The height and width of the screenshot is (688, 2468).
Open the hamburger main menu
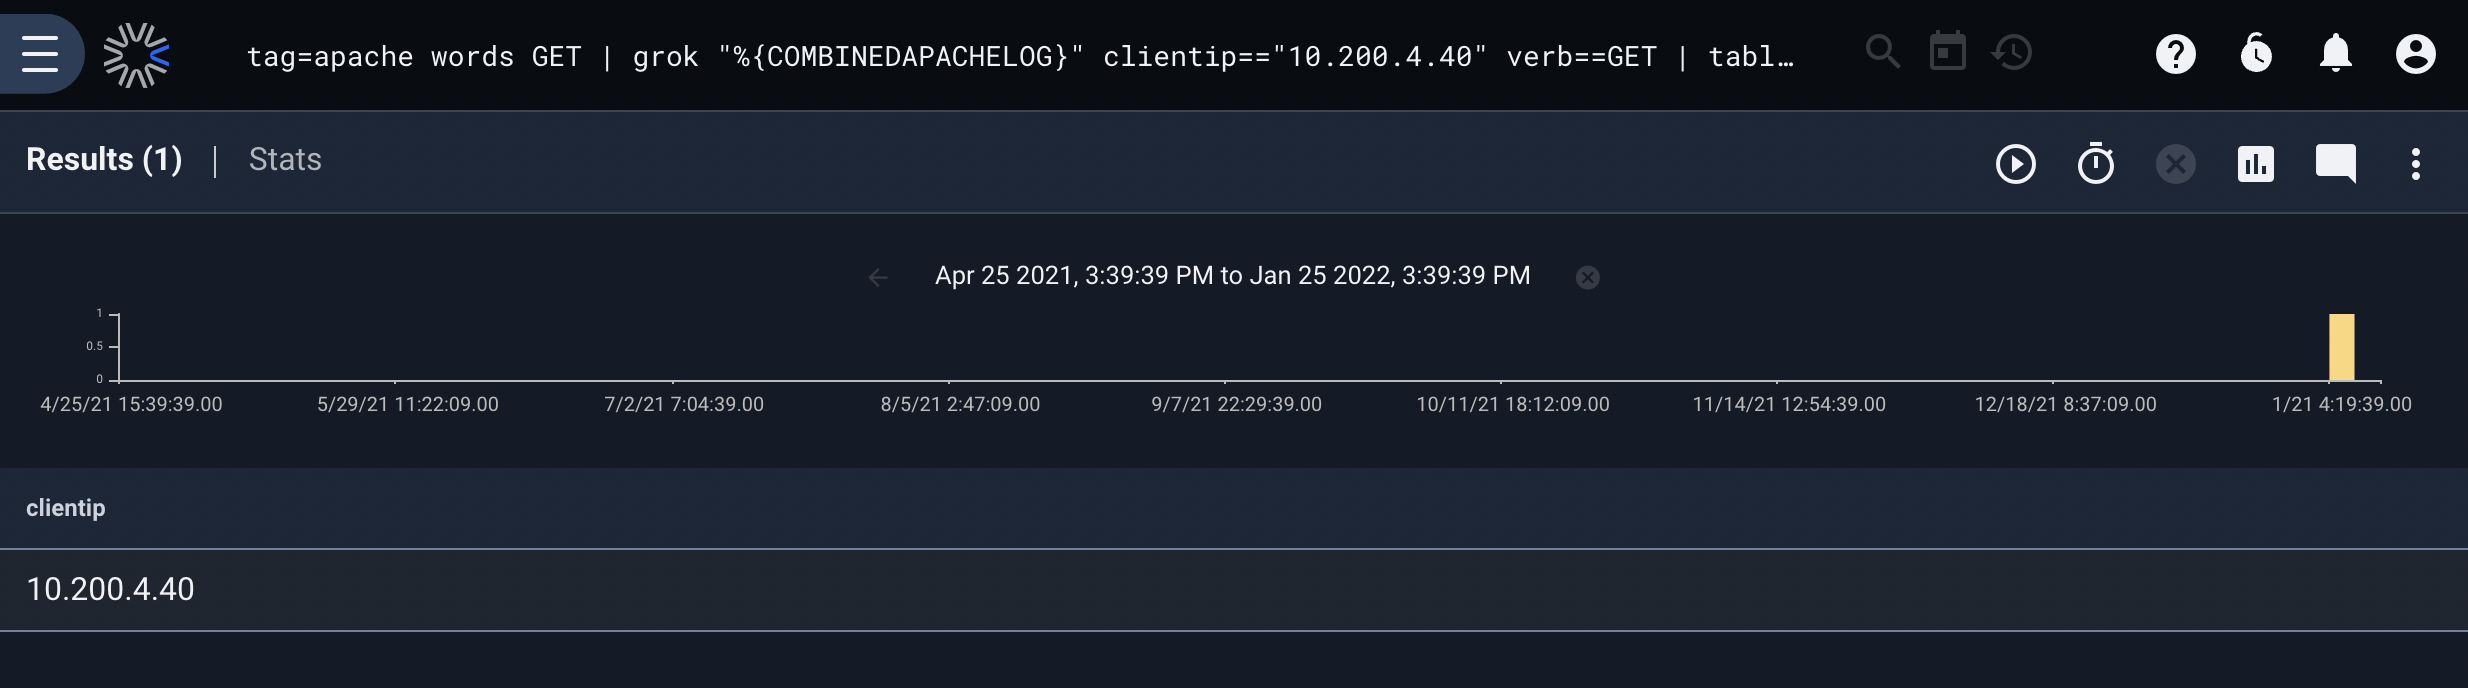pyautogui.click(x=40, y=54)
